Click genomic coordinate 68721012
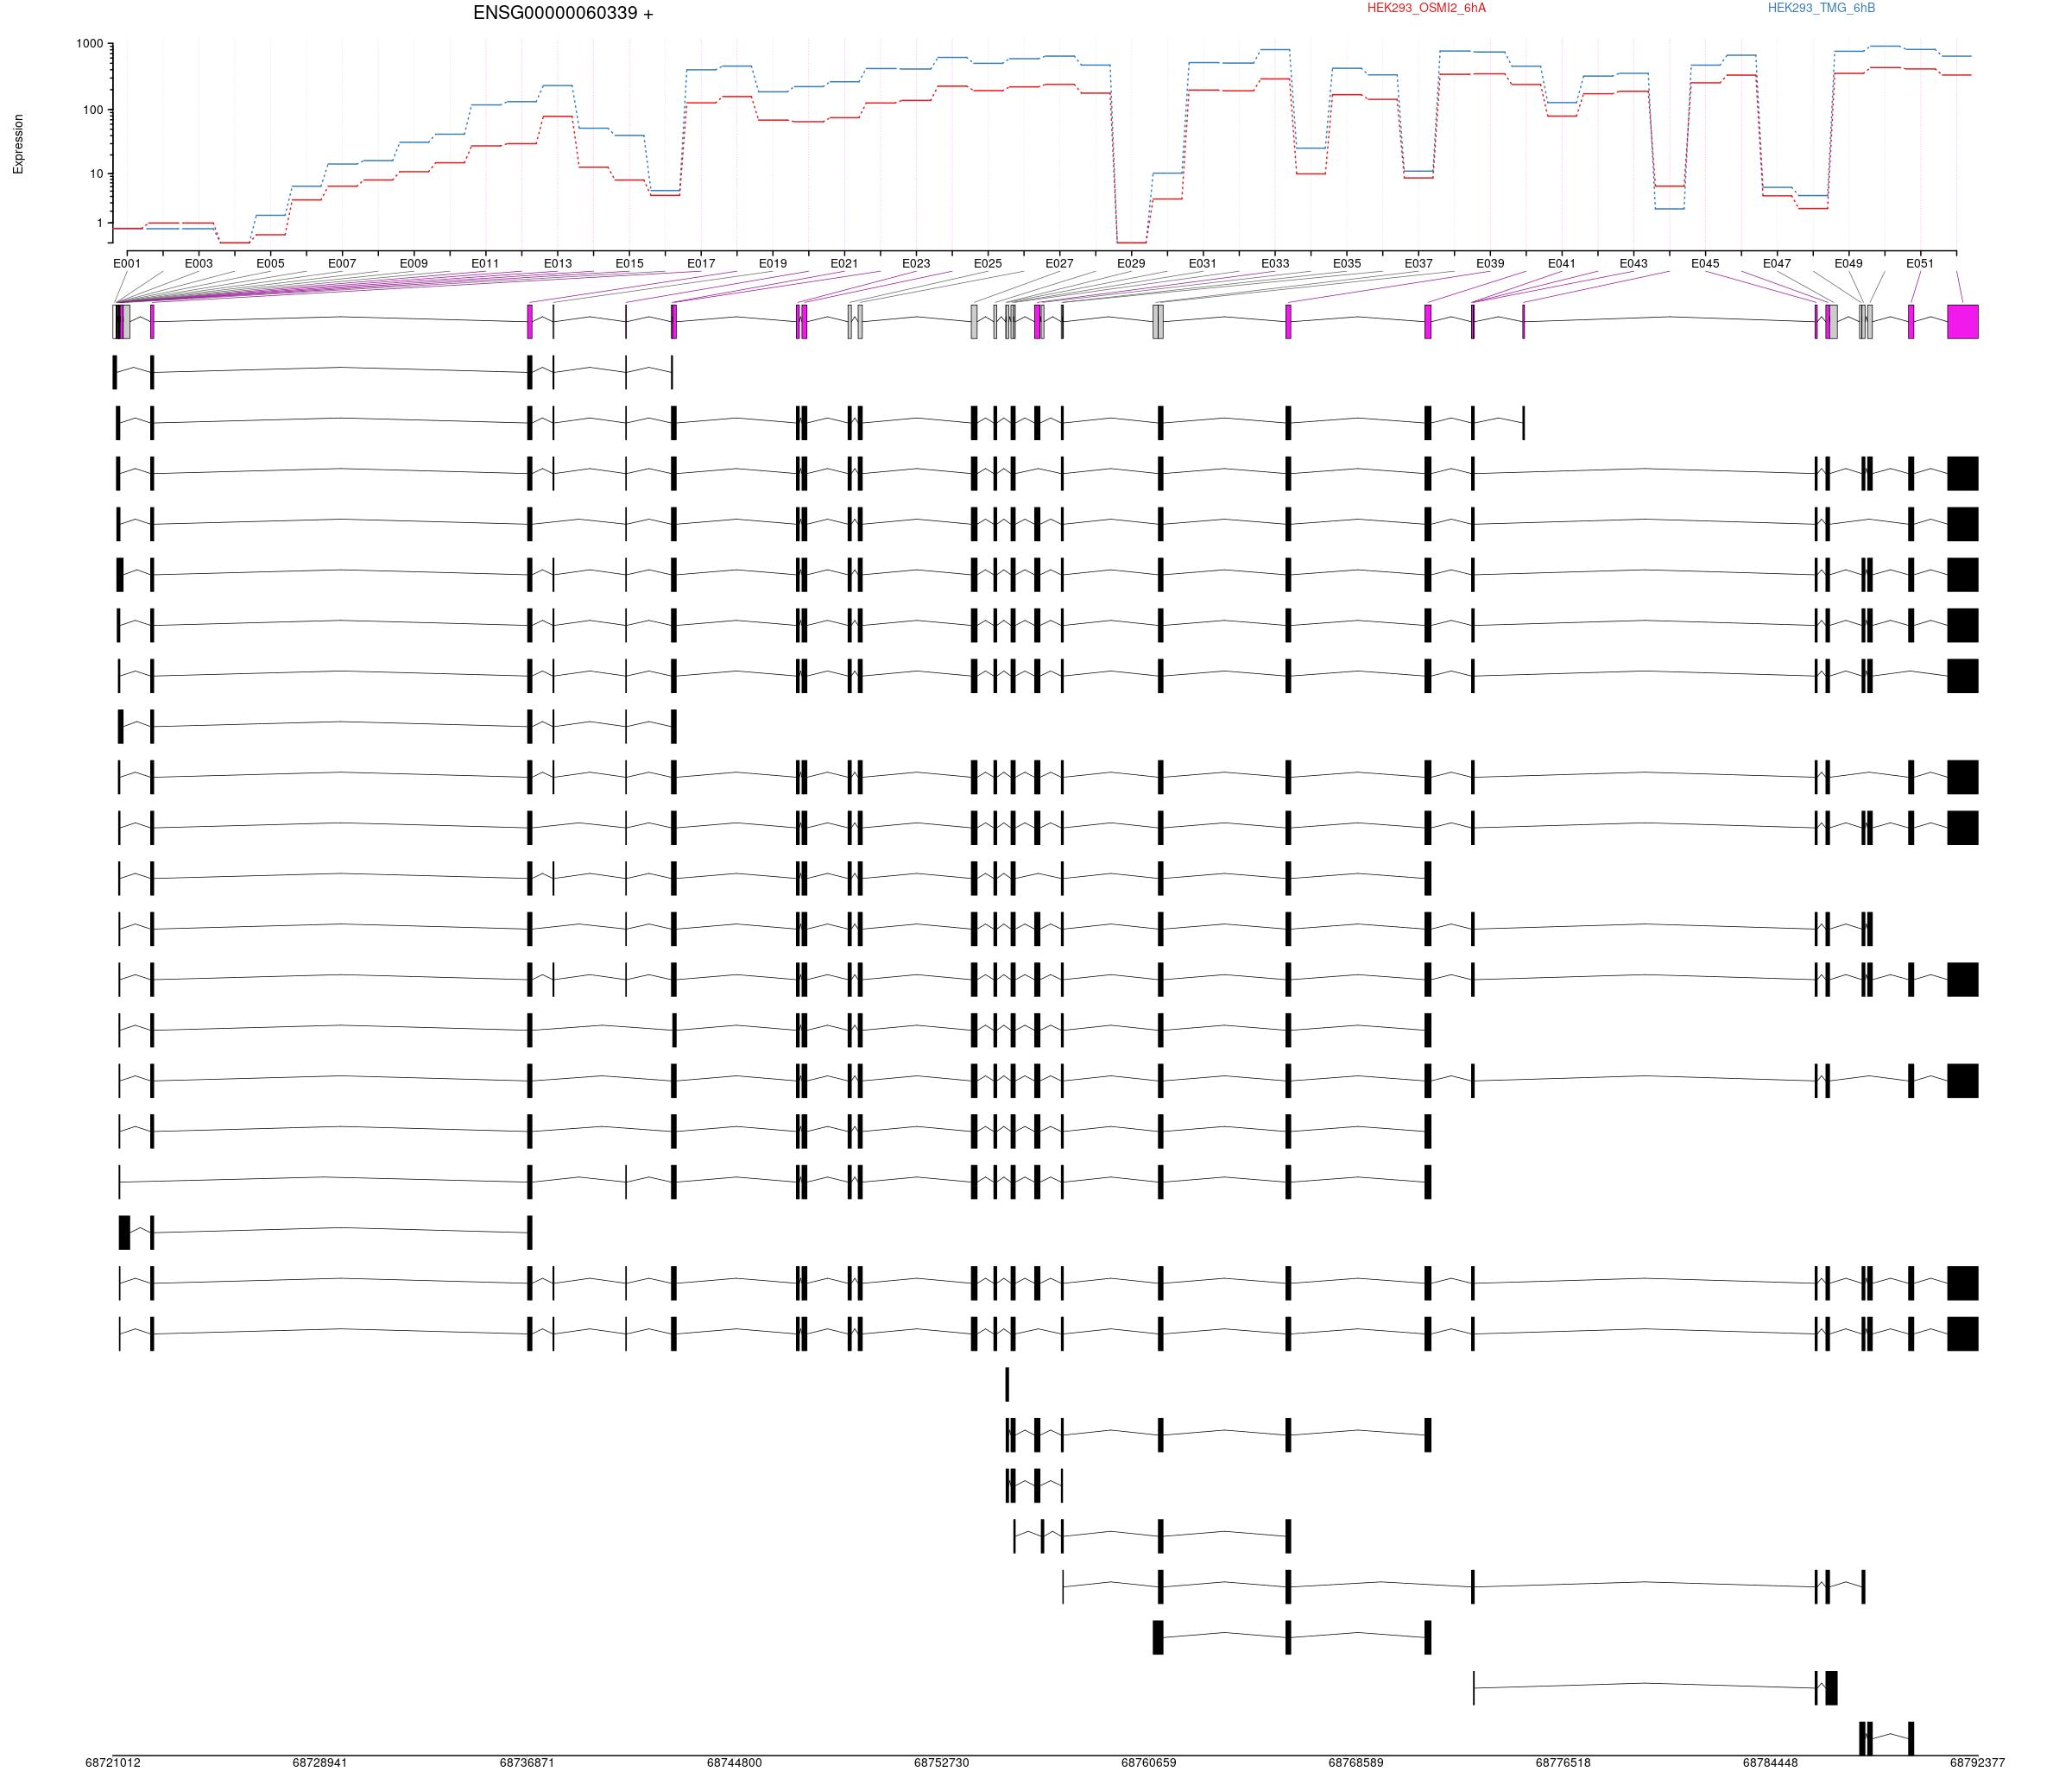Viewport: 2072px width, 1778px height. (113, 1763)
